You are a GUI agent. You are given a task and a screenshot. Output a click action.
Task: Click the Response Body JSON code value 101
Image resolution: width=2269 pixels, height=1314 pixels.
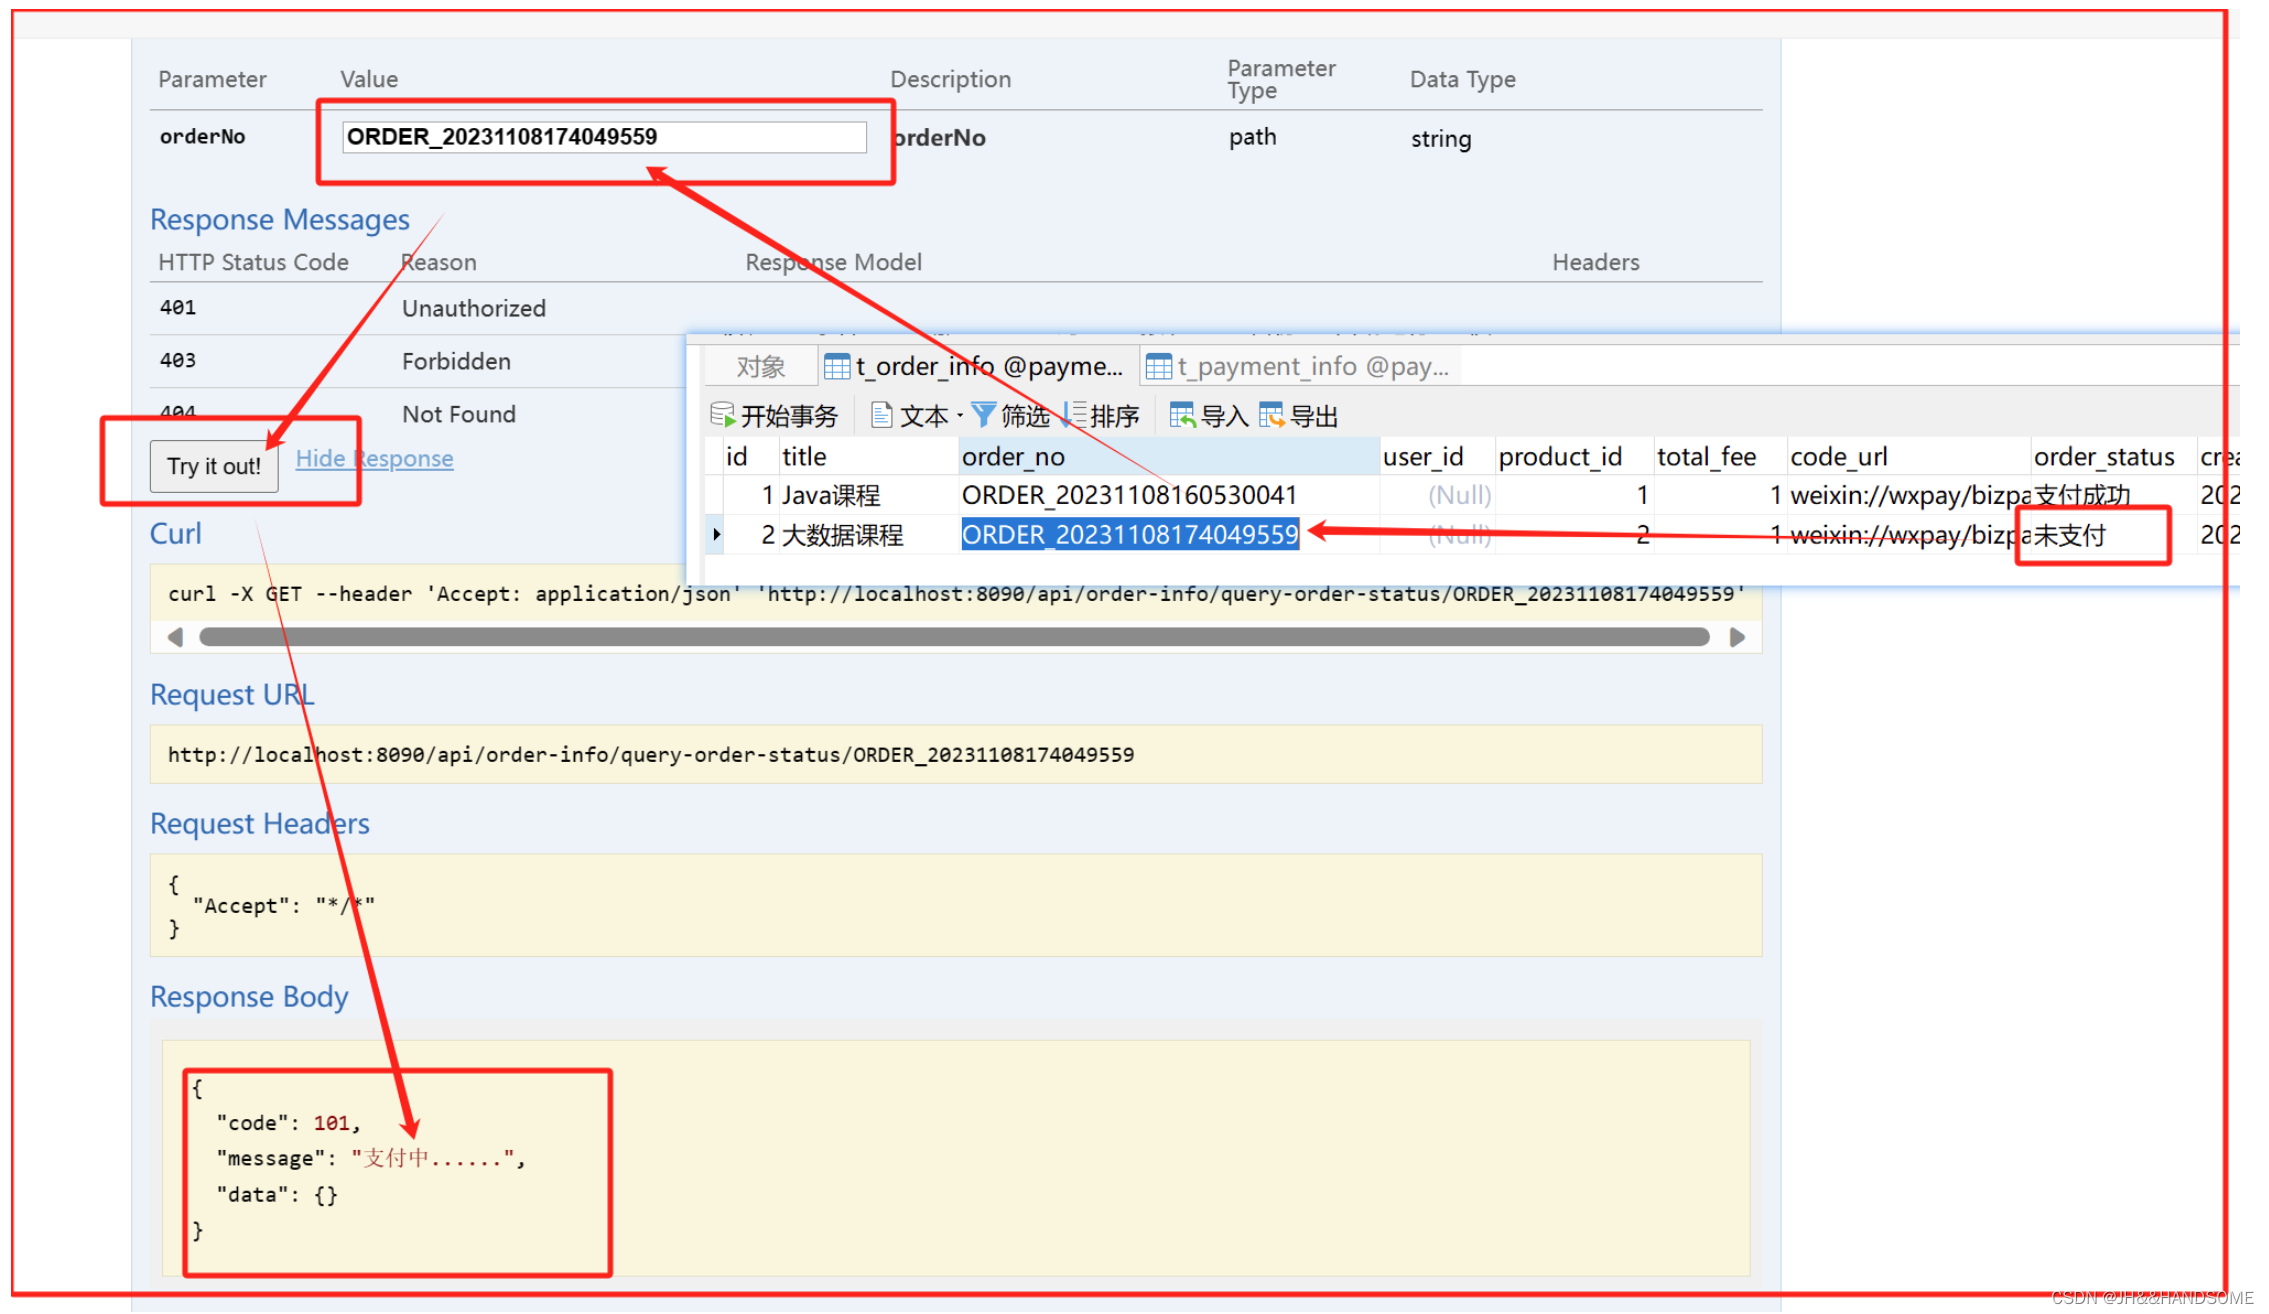(332, 1123)
